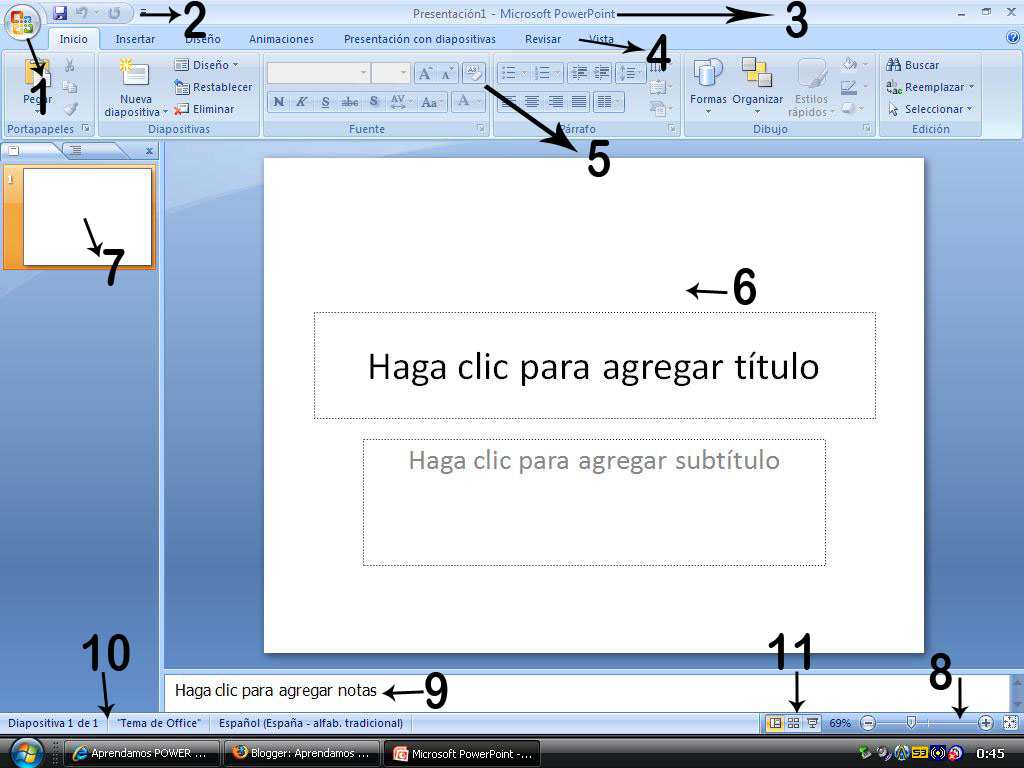1024x768 pixels.
Task: Zoom in with the plus button
Action: (x=985, y=723)
